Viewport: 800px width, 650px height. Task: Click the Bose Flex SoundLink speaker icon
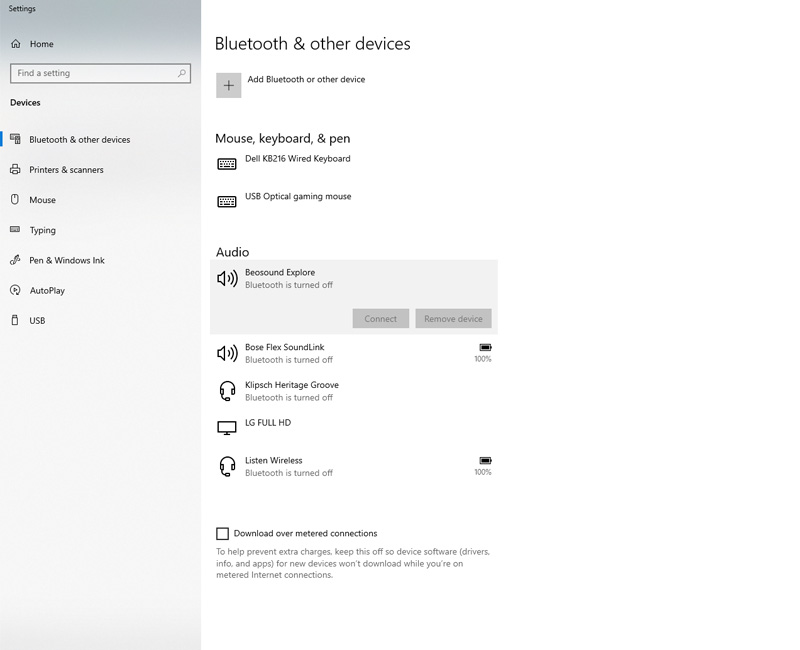(228, 353)
